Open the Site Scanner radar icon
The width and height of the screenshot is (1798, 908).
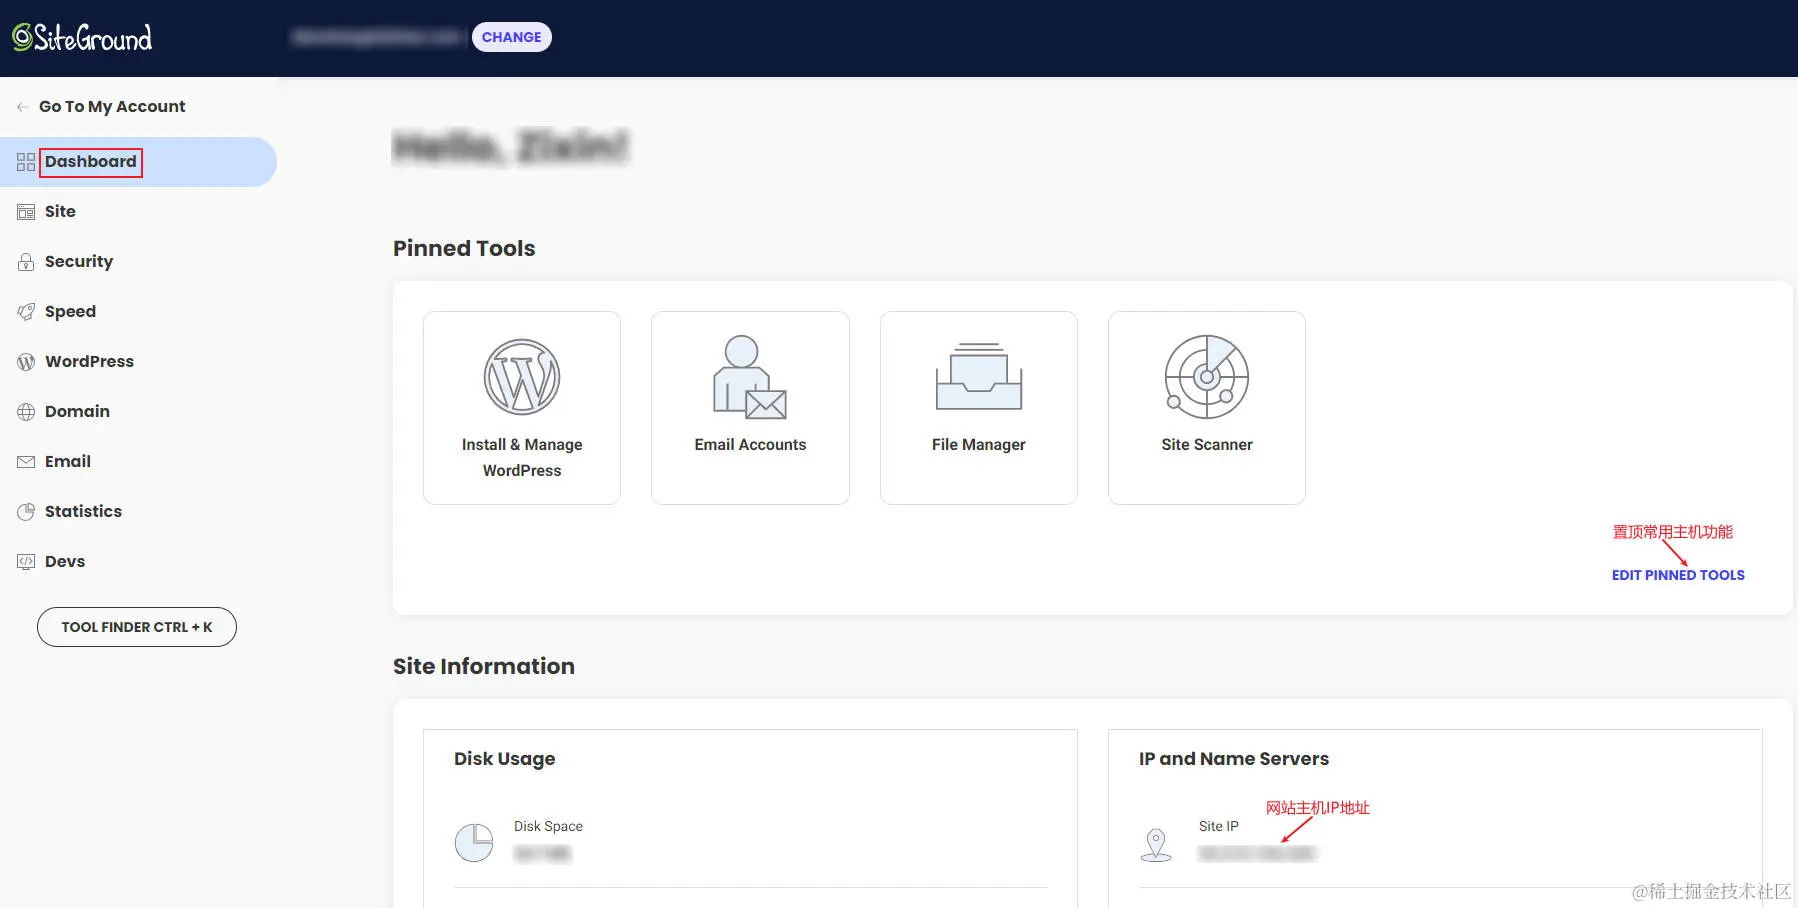[1206, 378]
